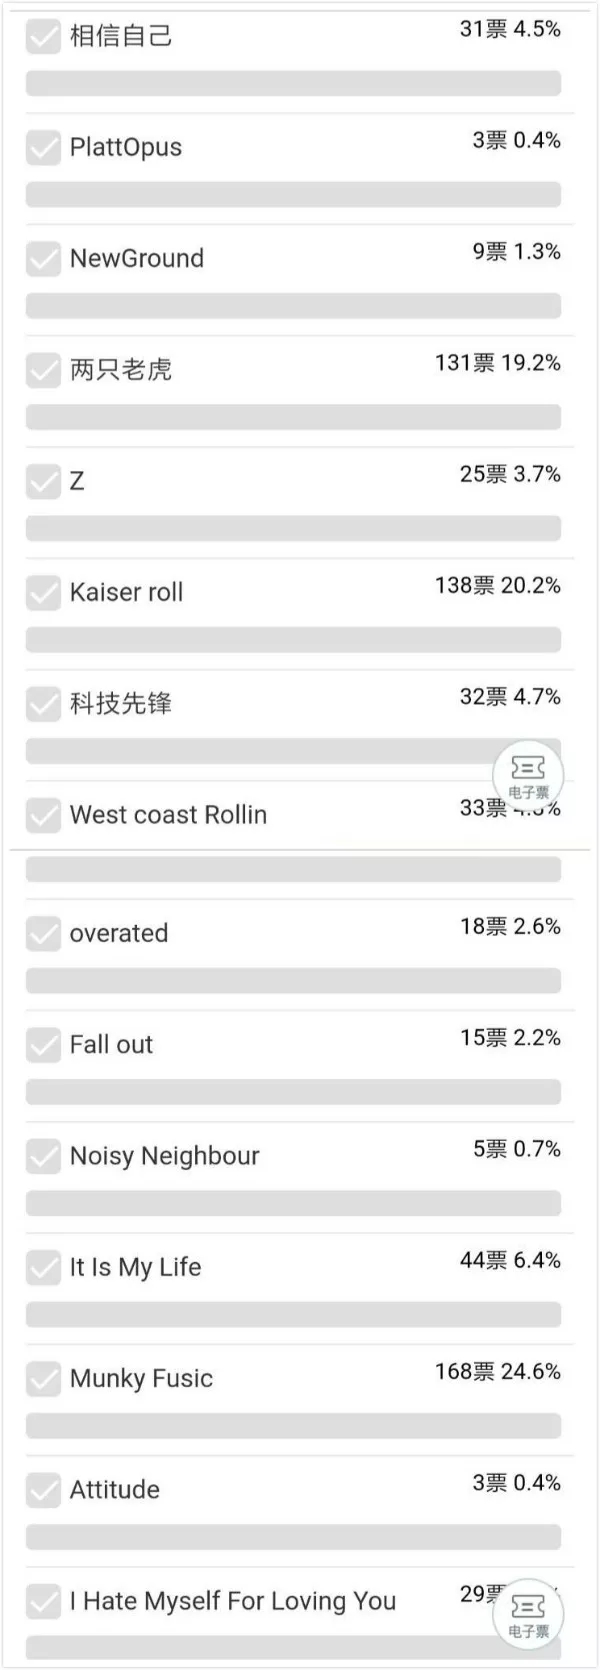This screenshot has height=1670, width=600.
Task: Click the 168票 24.6% vote count text
Action: [498, 1371]
